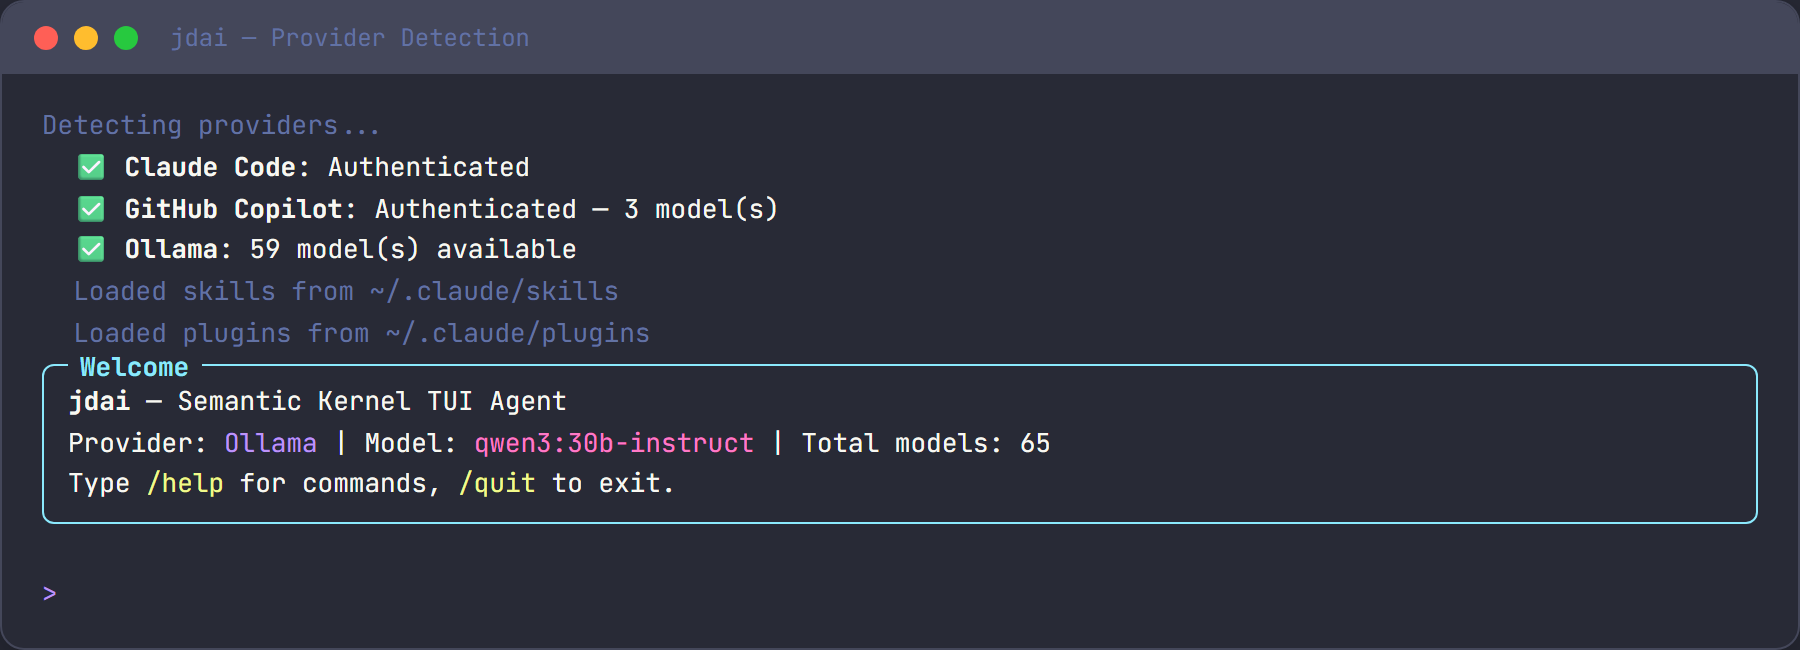Screen dimensions: 1800x650
Task: Click the Claude Code green checkmark icon
Action: point(91,167)
